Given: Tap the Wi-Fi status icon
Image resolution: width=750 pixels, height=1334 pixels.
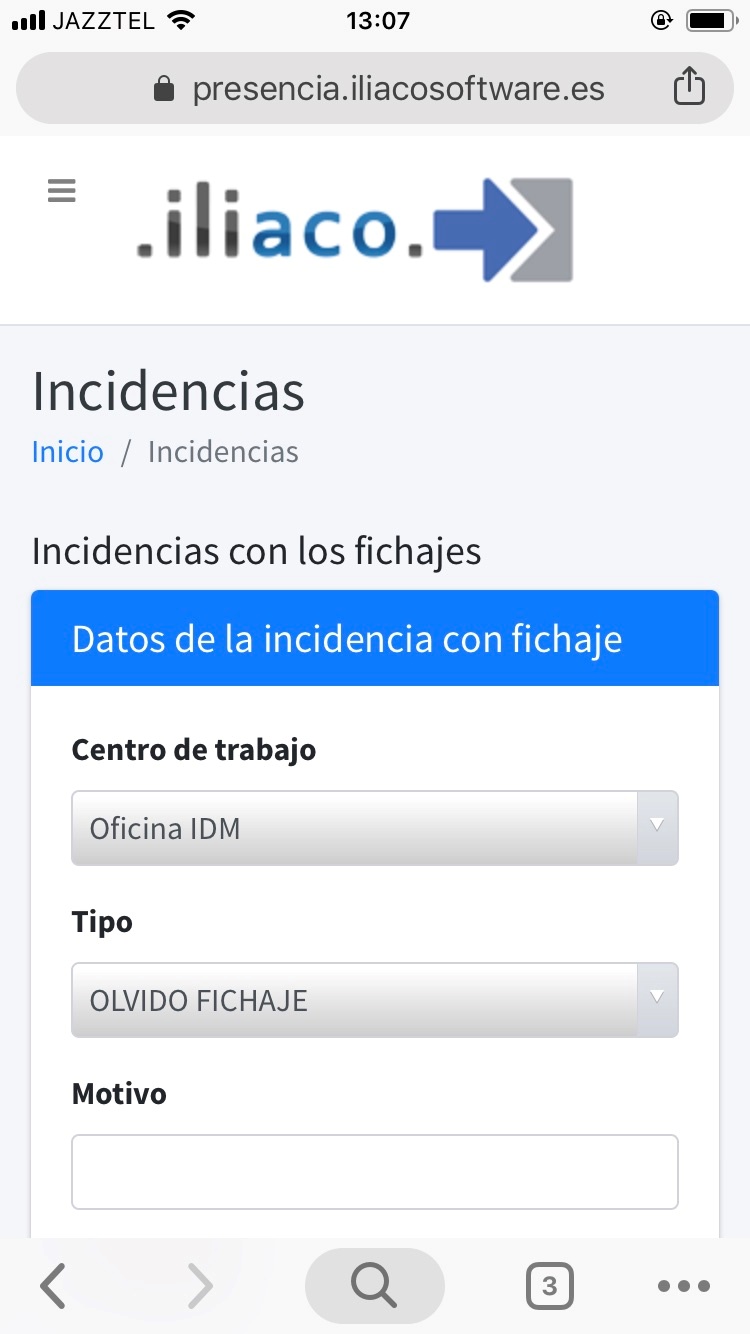Looking at the screenshot, I should click(x=181, y=20).
